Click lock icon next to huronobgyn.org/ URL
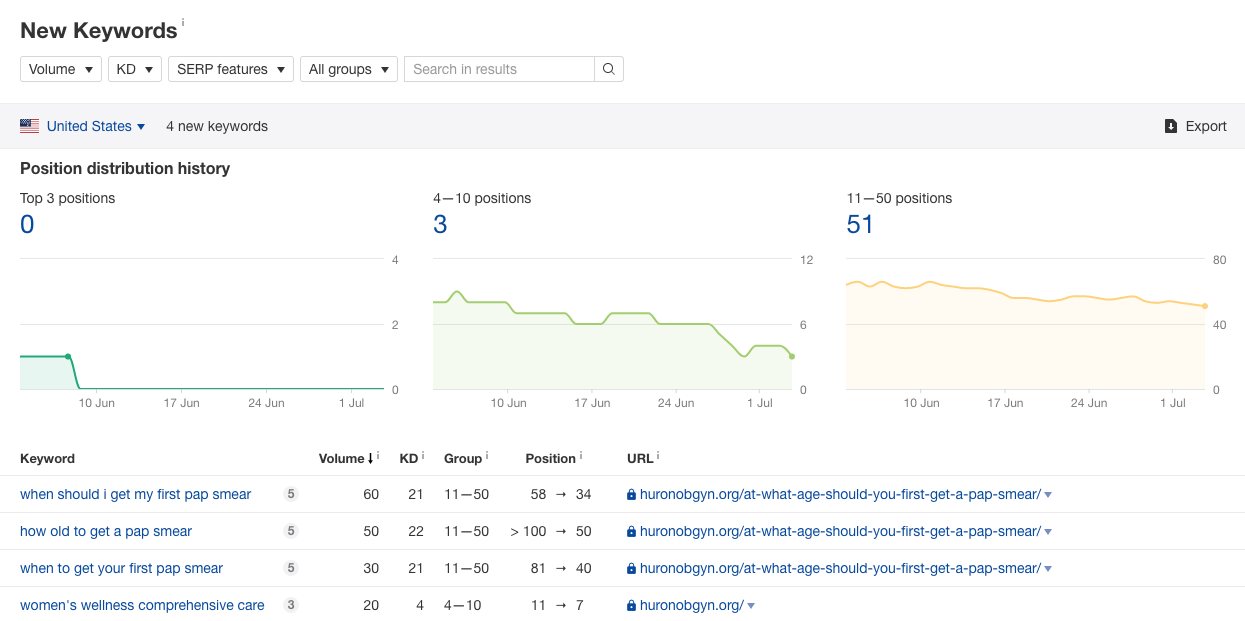Image resolution: width=1245 pixels, height=621 pixels. [631, 605]
